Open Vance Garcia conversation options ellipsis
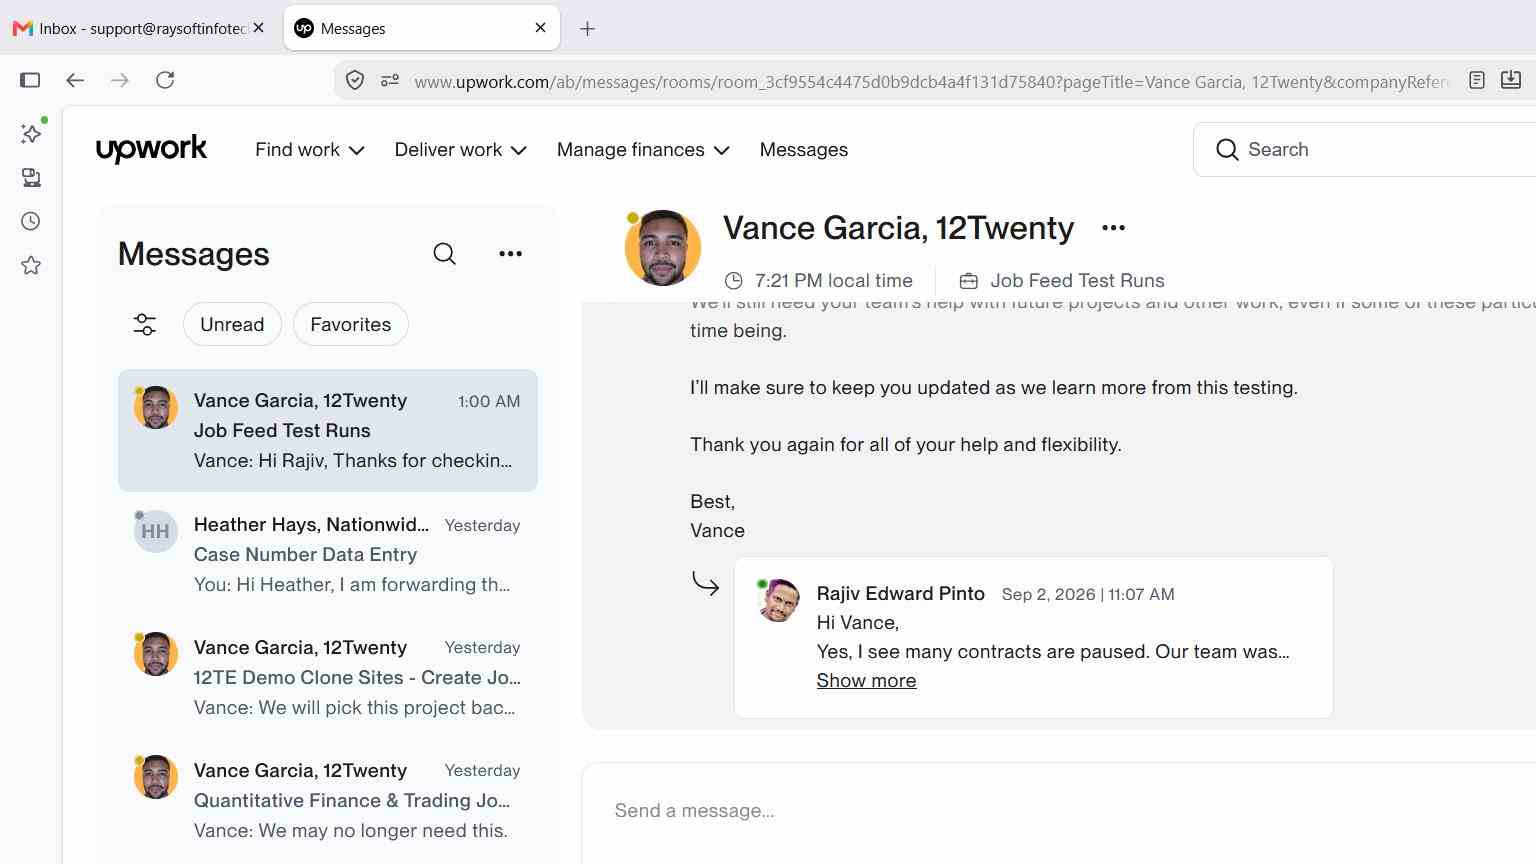 pos(1113,228)
